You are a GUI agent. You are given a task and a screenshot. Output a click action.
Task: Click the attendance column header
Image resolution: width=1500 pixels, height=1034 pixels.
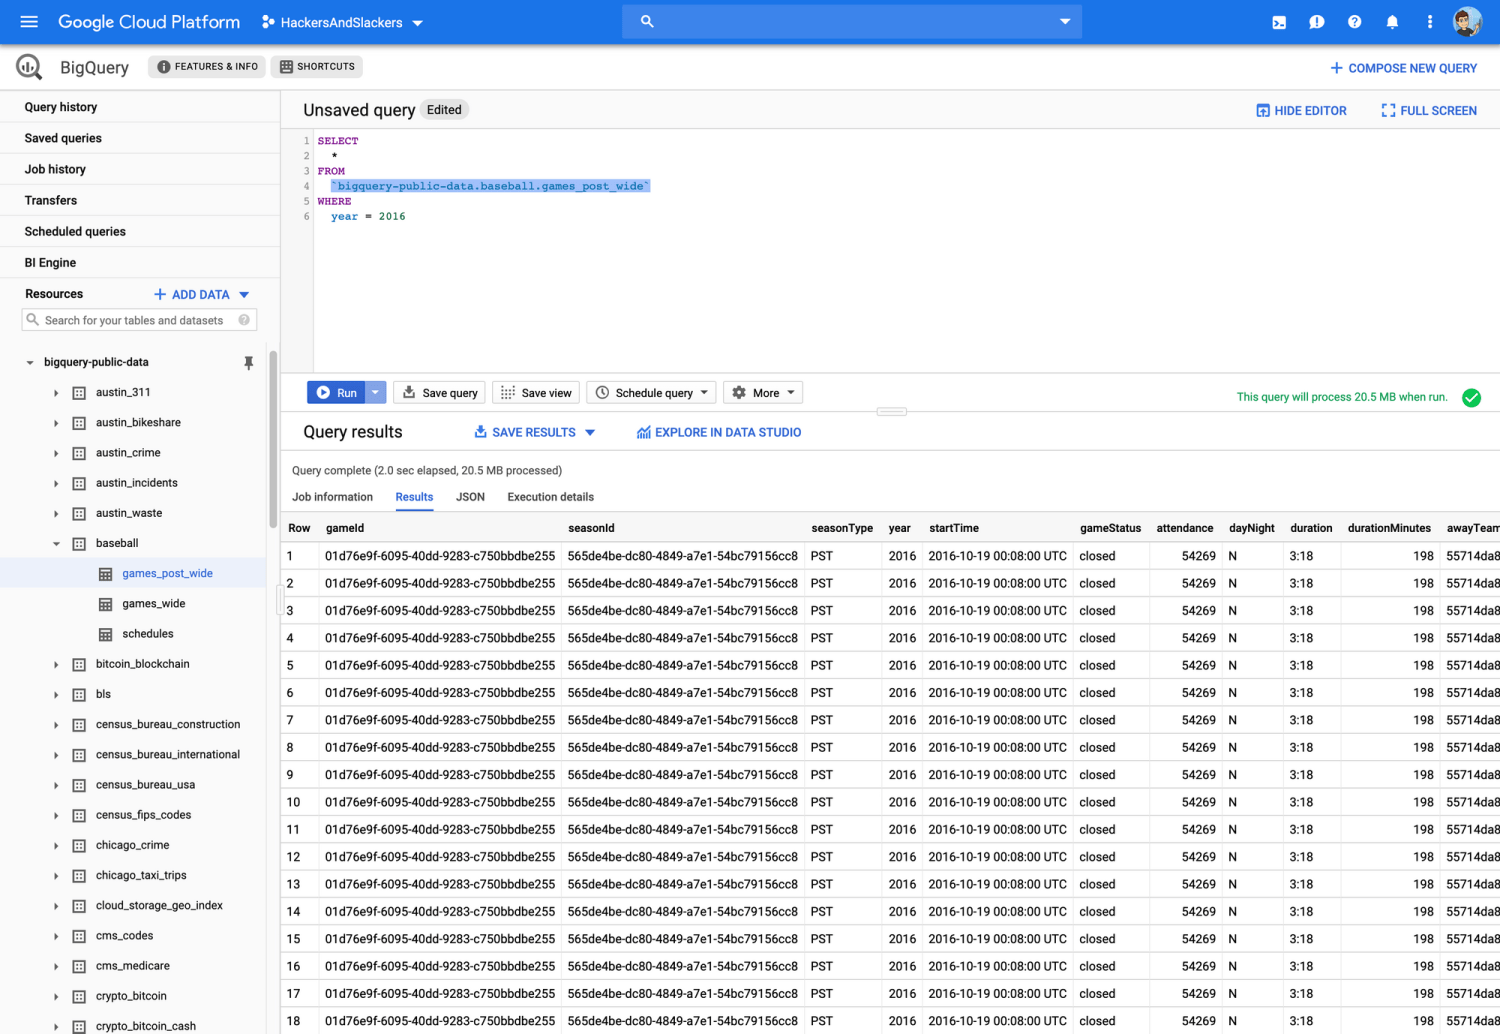pyautogui.click(x=1185, y=528)
